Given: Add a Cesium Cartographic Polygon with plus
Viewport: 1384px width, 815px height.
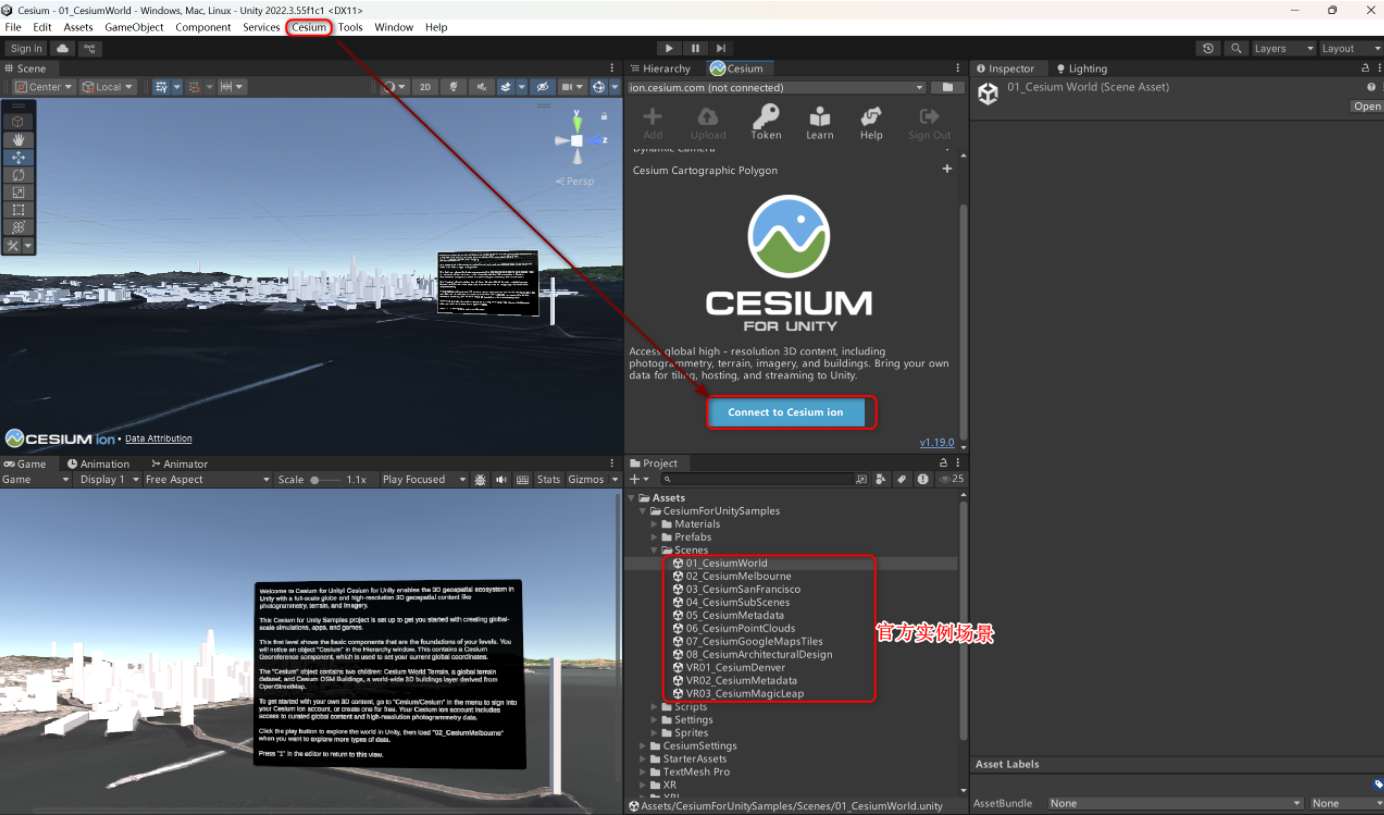Looking at the screenshot, I should click(x=947, y=169).
